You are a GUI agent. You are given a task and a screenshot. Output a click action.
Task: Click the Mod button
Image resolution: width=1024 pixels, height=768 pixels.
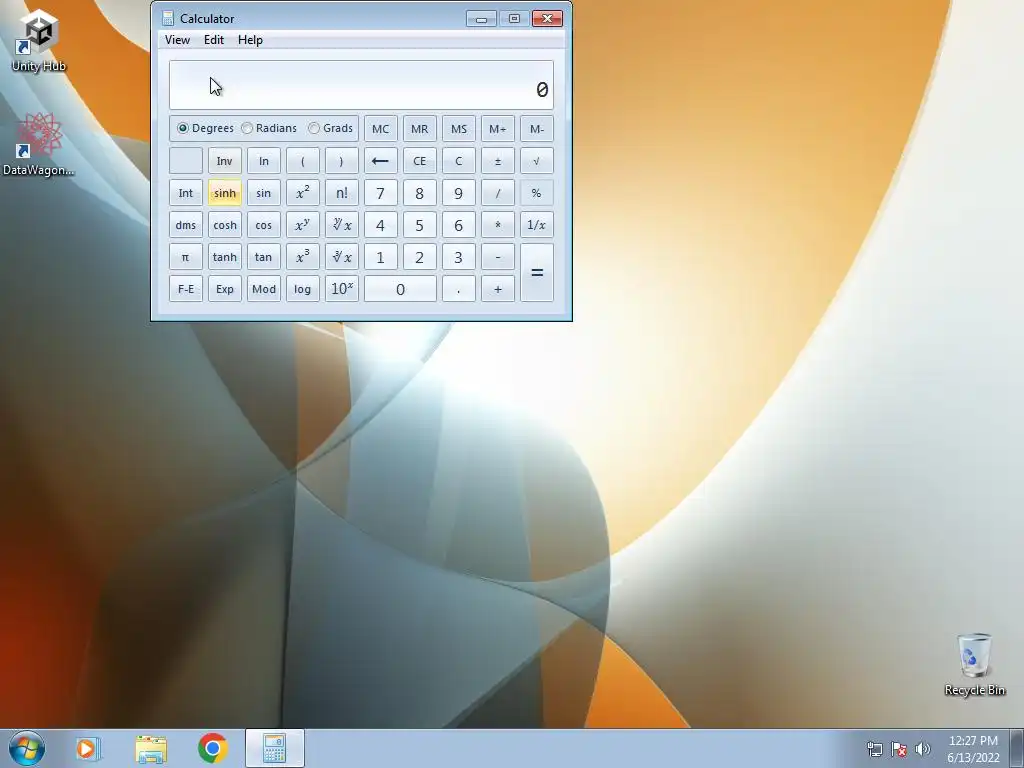tap(263, 289)
